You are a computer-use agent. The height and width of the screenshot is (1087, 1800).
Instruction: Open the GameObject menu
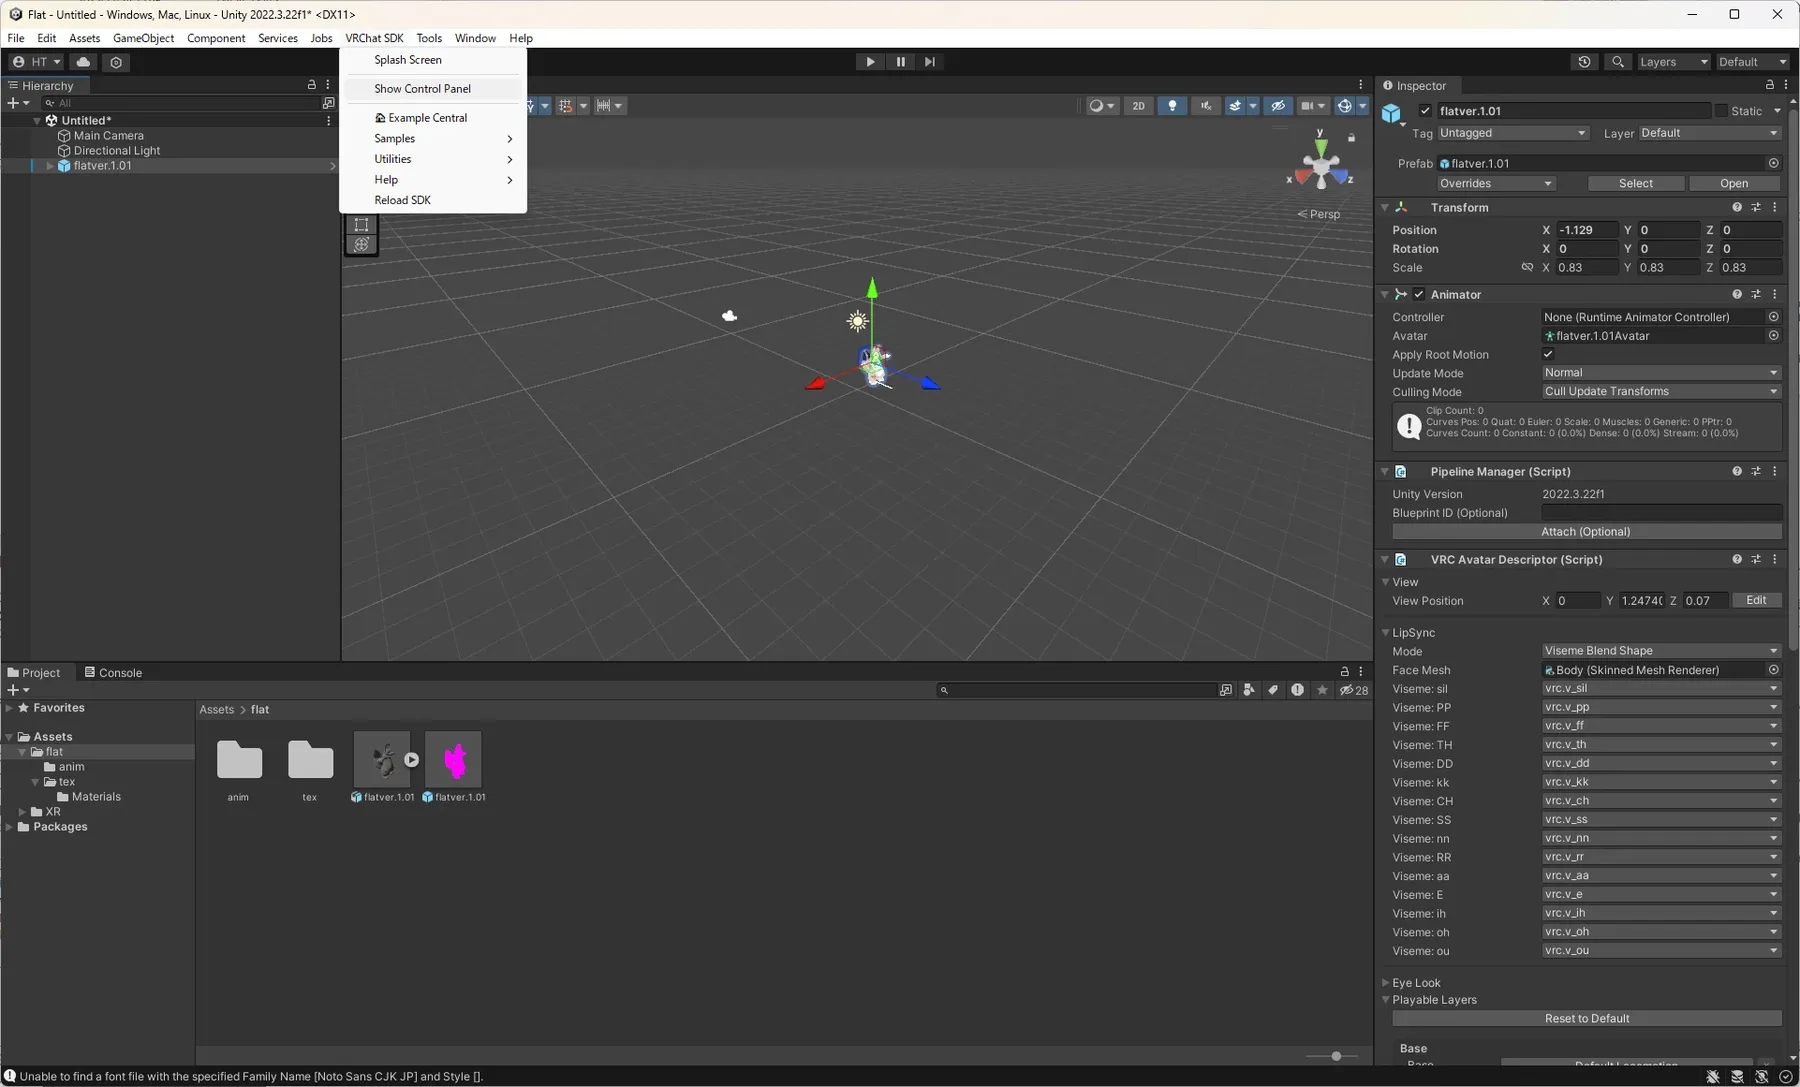(x=143, y=38)
